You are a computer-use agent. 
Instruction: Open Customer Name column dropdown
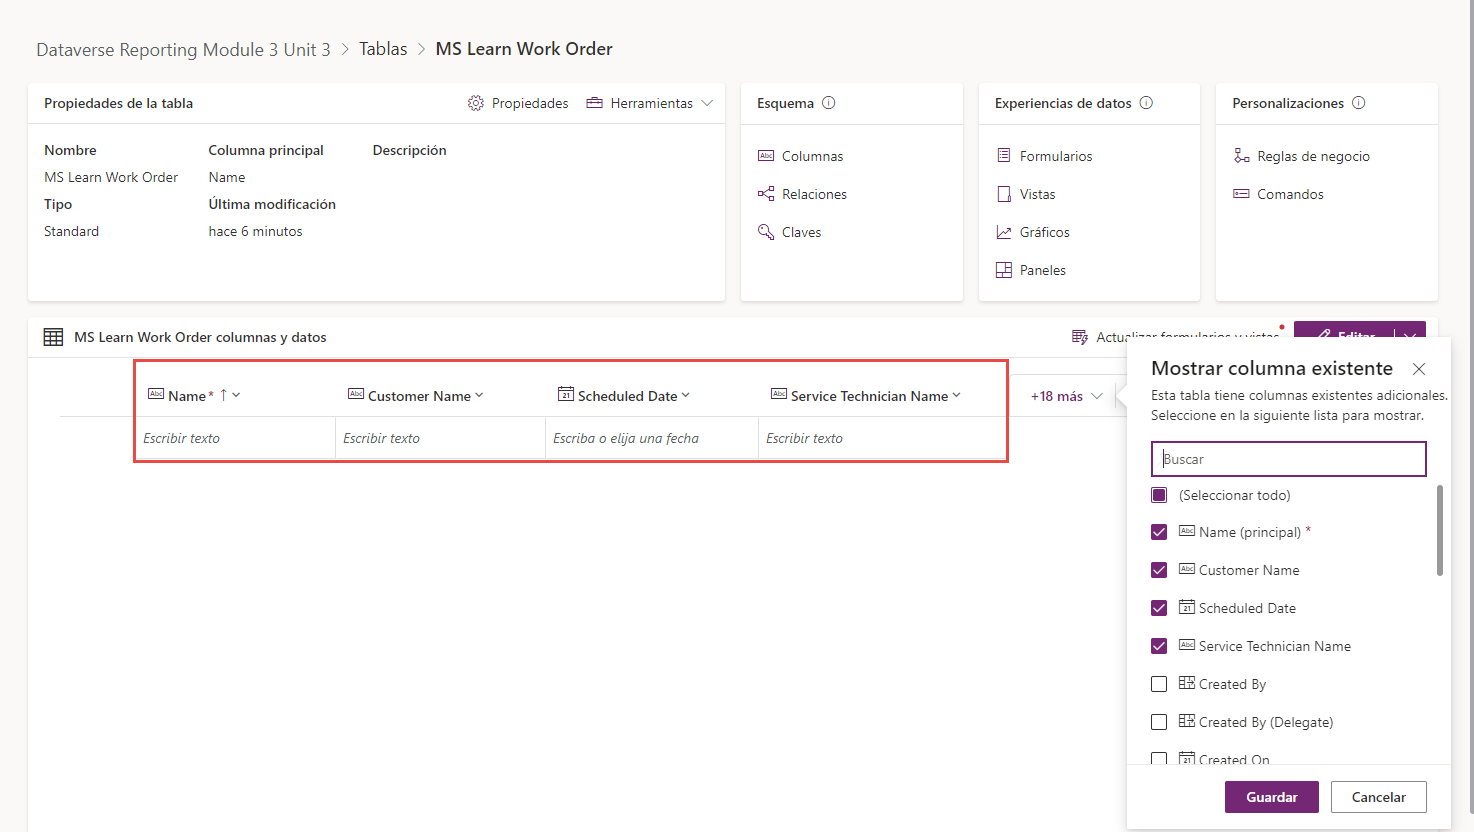pos(479,395)
